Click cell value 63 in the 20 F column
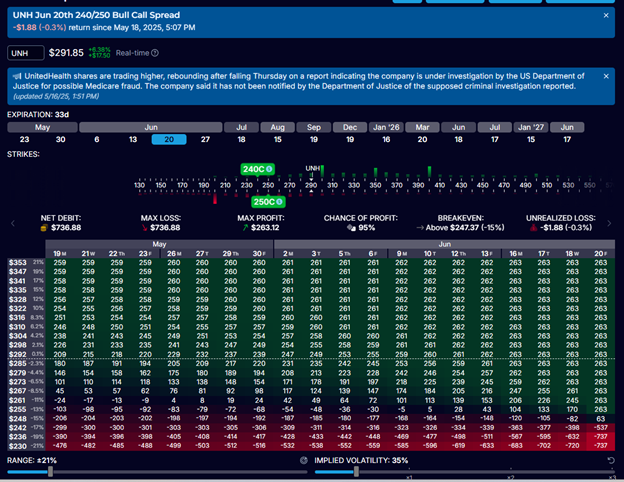 (601, 419)
